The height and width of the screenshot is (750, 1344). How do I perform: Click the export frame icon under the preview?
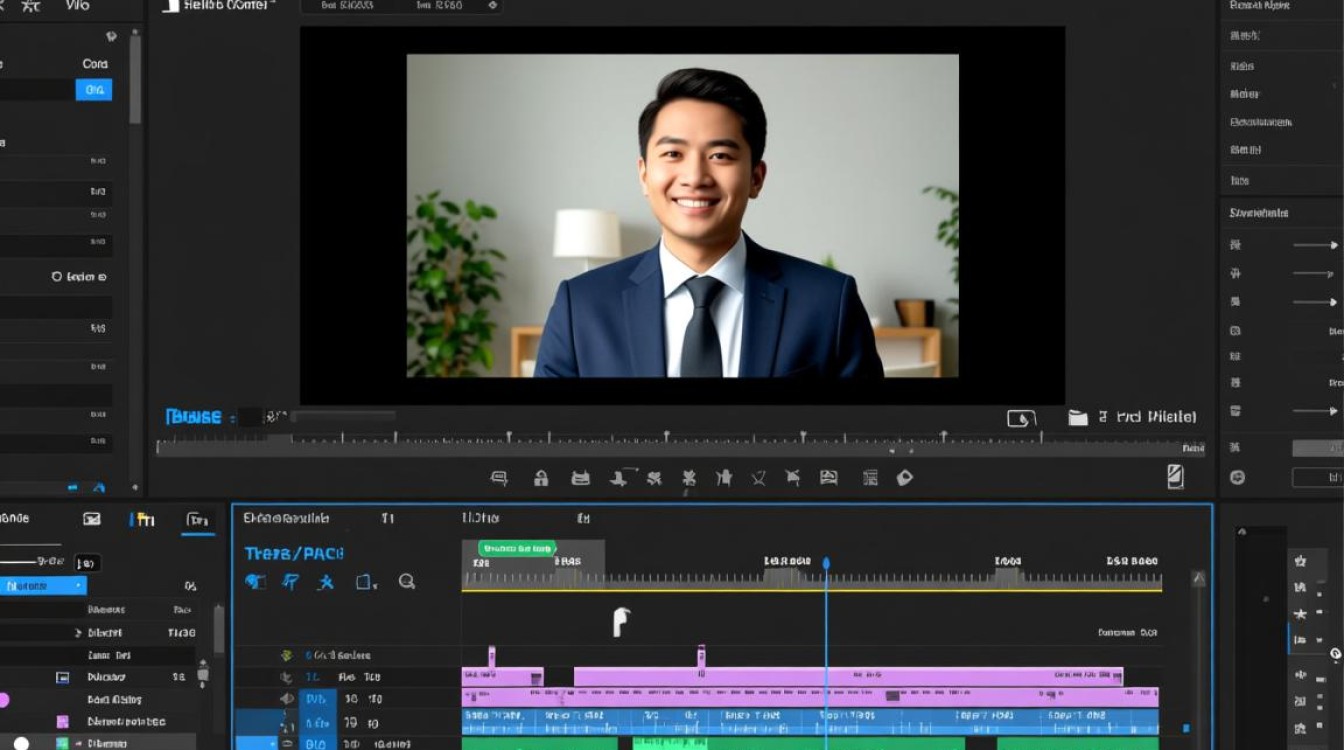point(1021,418)
